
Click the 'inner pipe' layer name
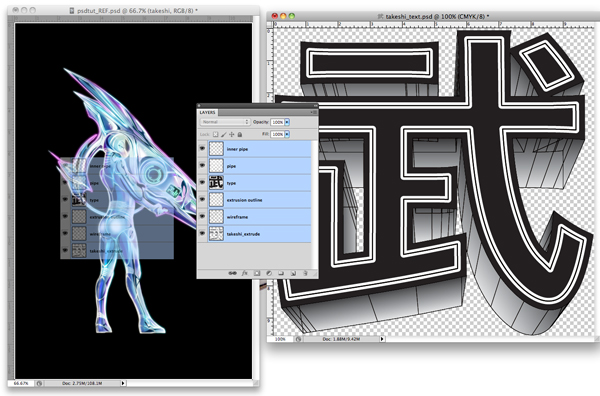tap(237, 149)
